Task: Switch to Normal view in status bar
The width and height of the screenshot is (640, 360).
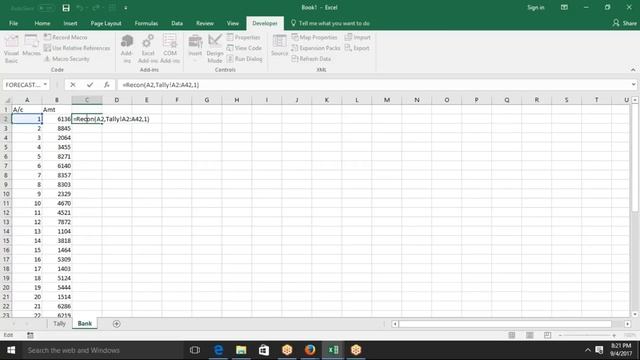Action: click(512, 335)
